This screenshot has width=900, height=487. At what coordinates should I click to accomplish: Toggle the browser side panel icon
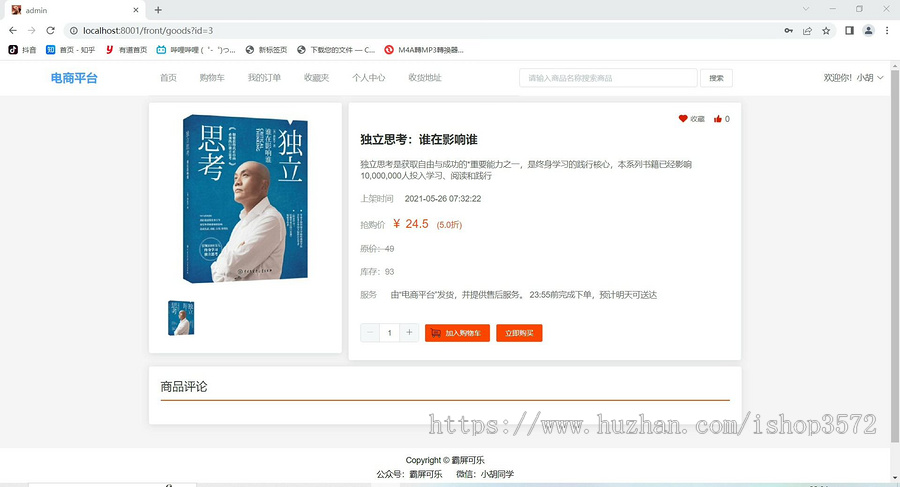pos(849,30)
